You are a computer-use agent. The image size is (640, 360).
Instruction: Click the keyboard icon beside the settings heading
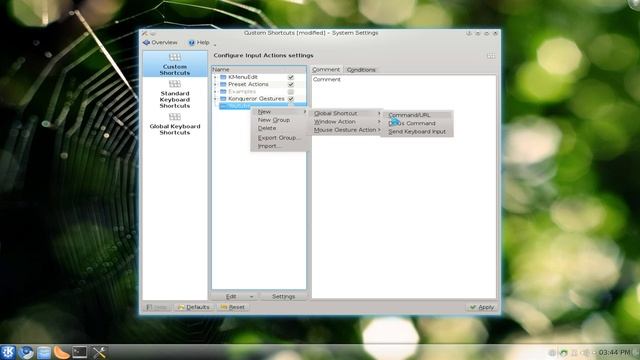491,56
